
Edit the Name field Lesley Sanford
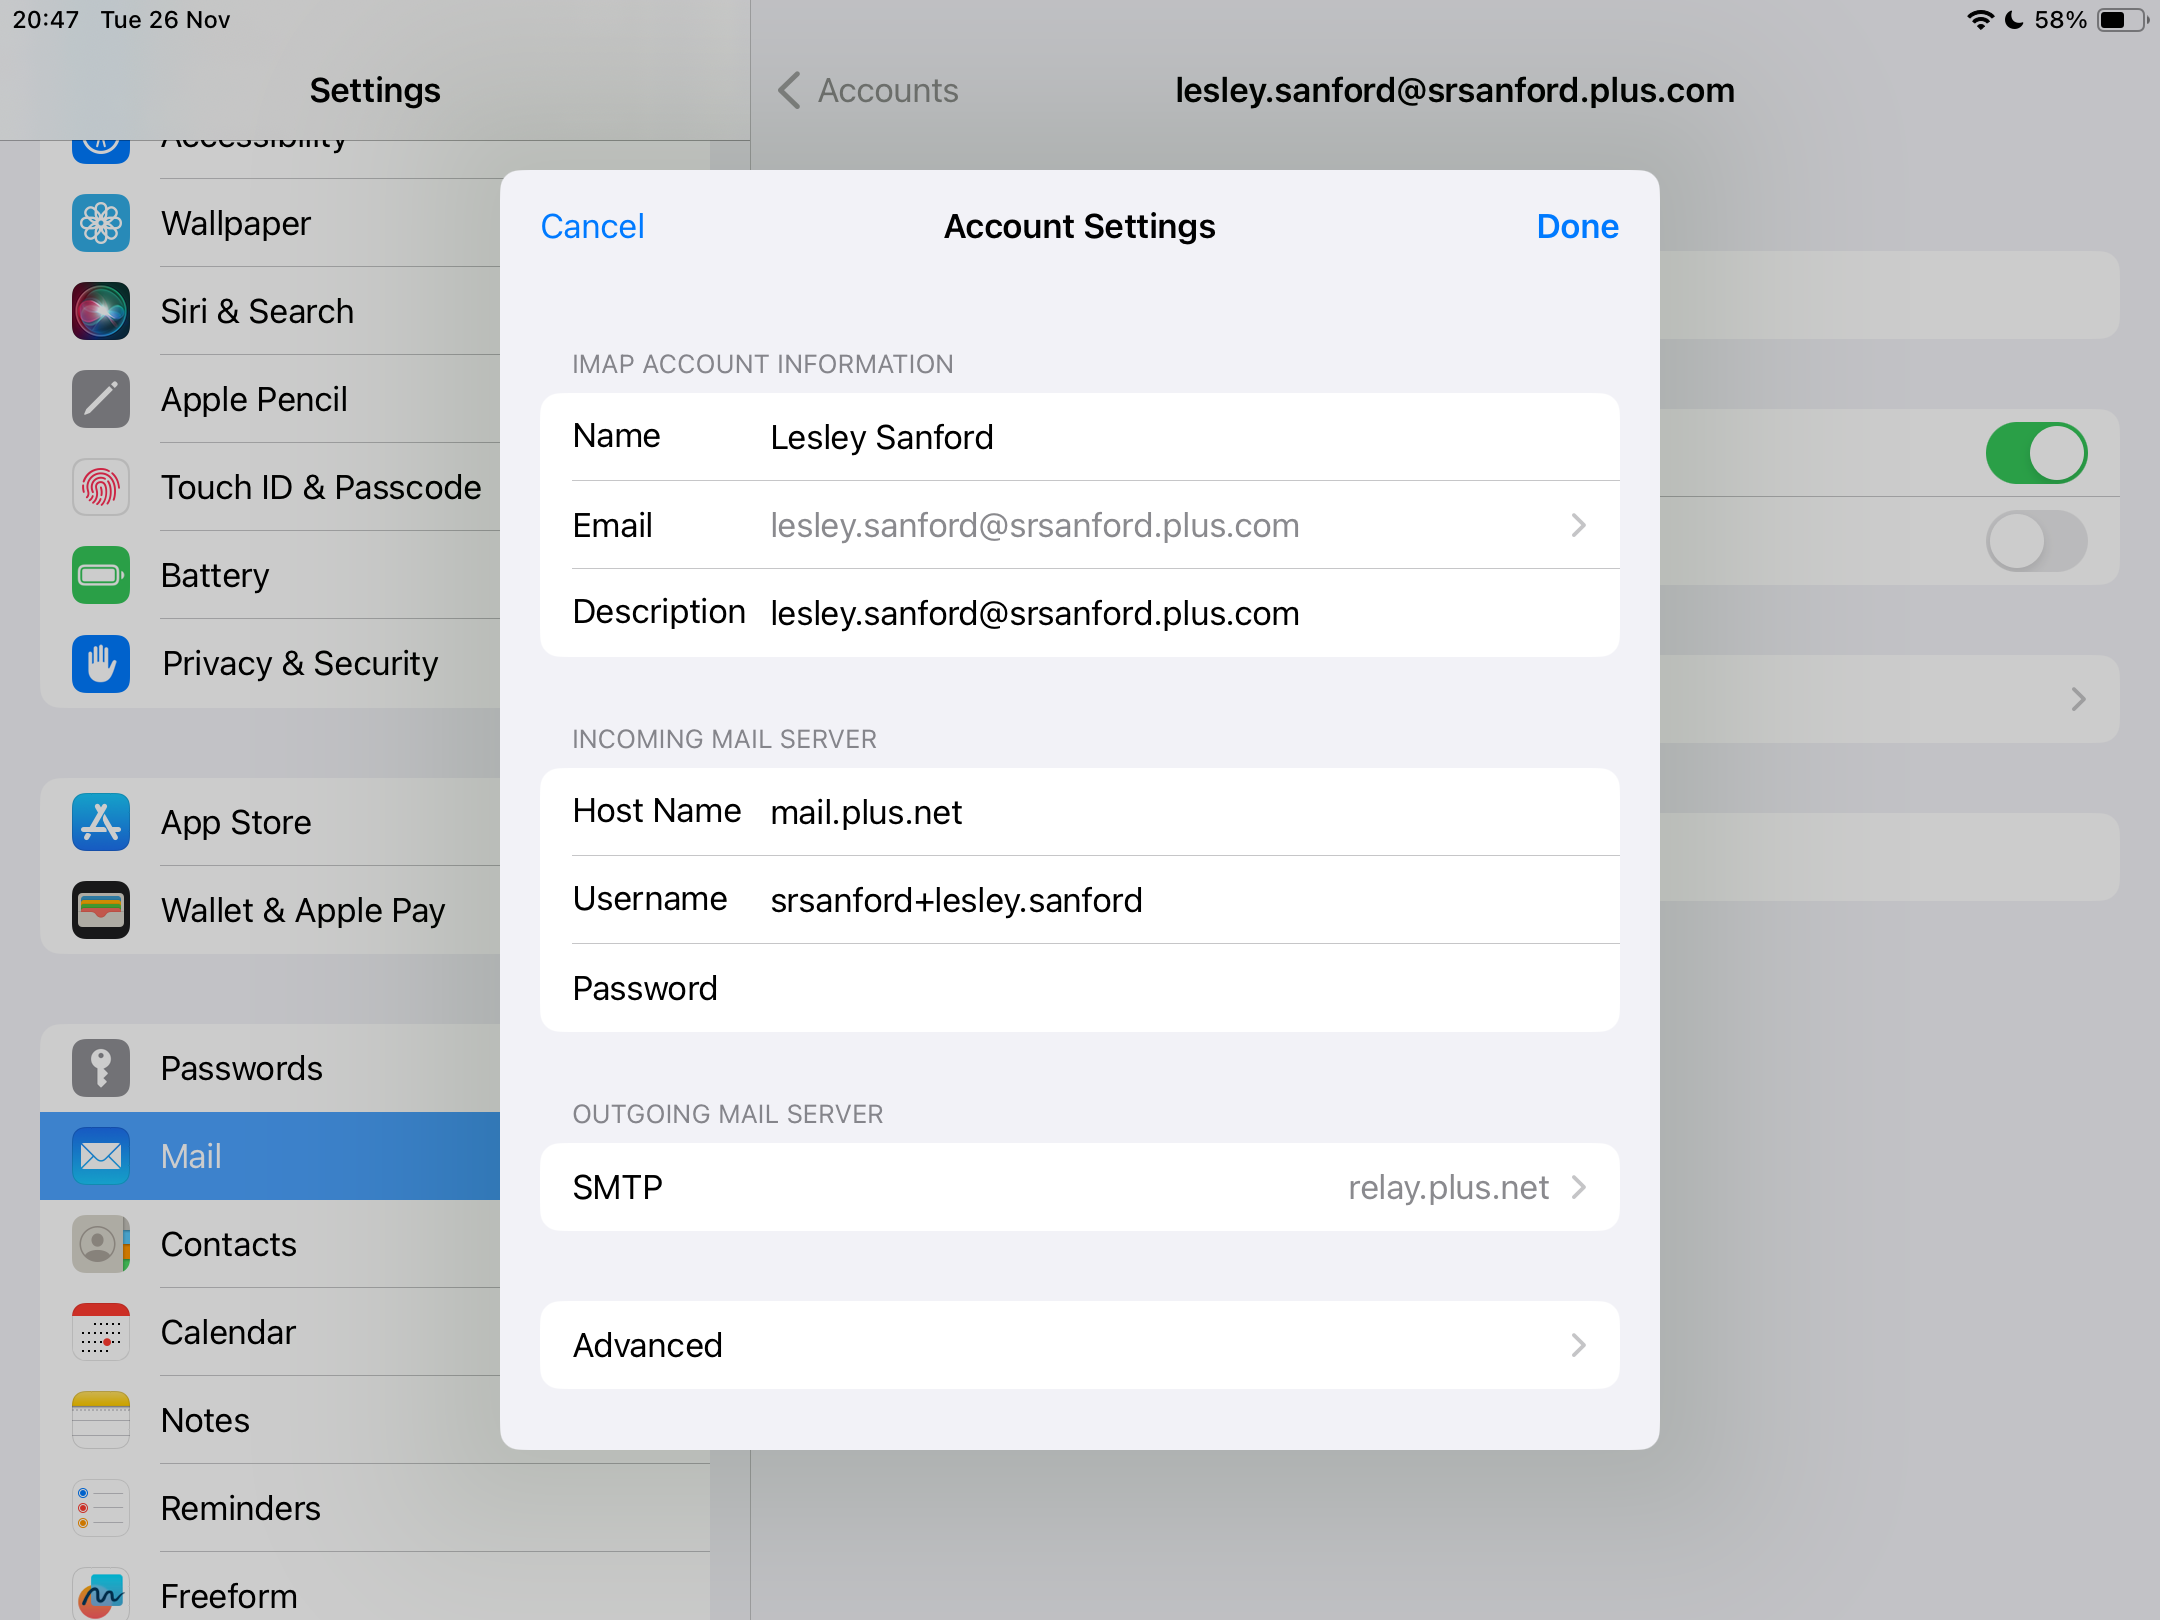coord(1080,437)
